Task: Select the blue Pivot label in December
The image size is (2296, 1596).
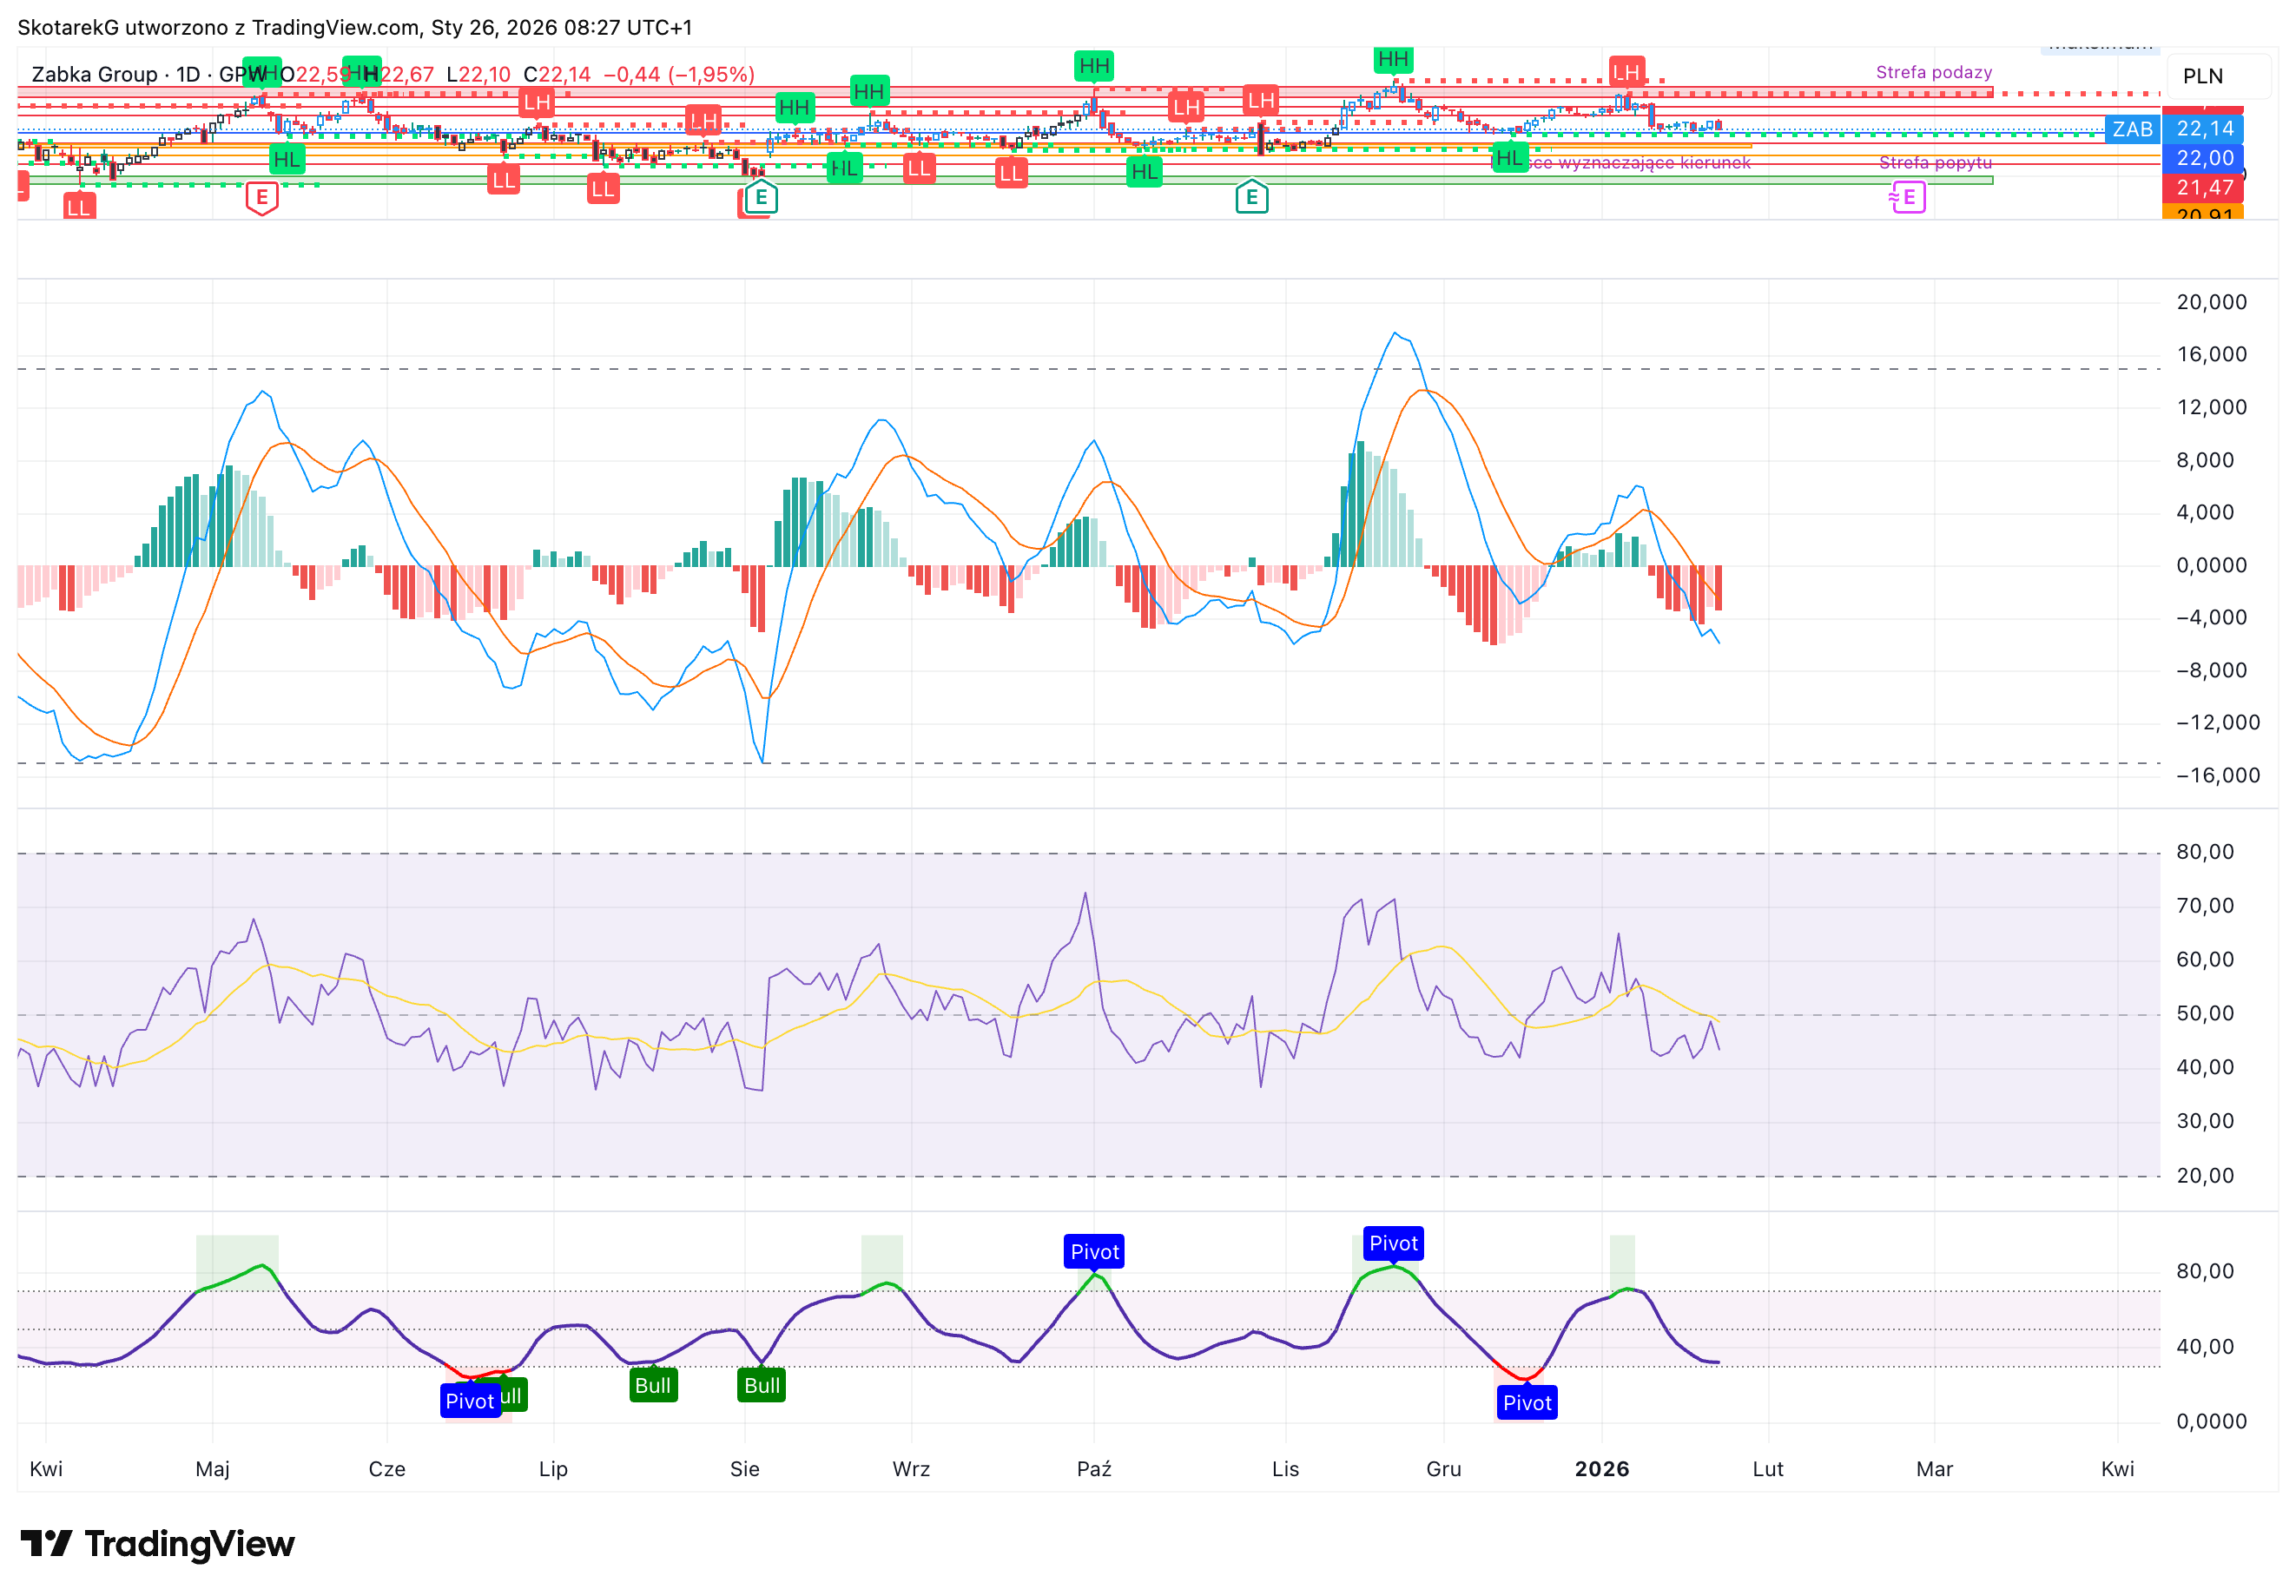Action: (1527, 1402)
